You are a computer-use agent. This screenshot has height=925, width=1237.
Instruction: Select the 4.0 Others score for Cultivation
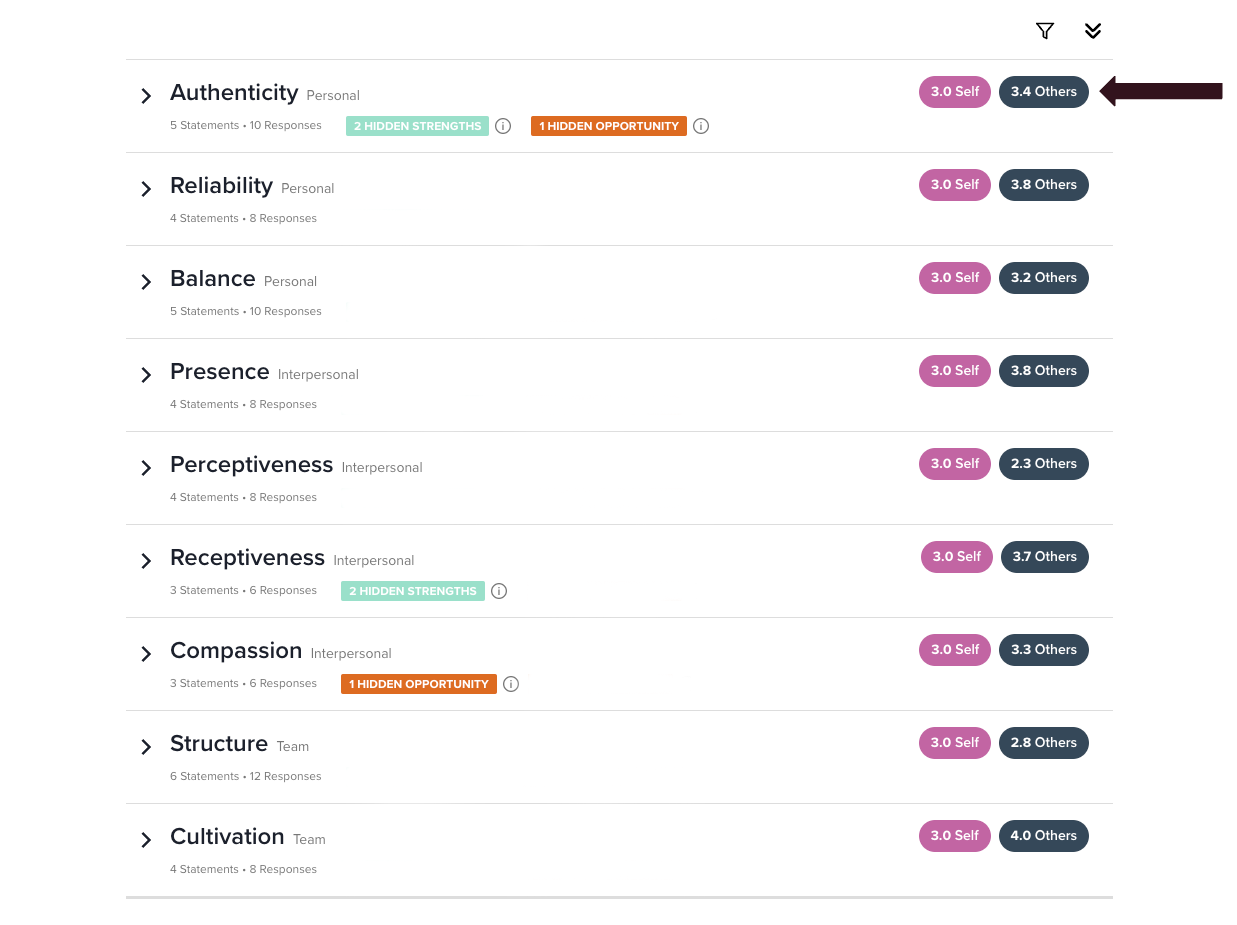[x=1044, y=836]
